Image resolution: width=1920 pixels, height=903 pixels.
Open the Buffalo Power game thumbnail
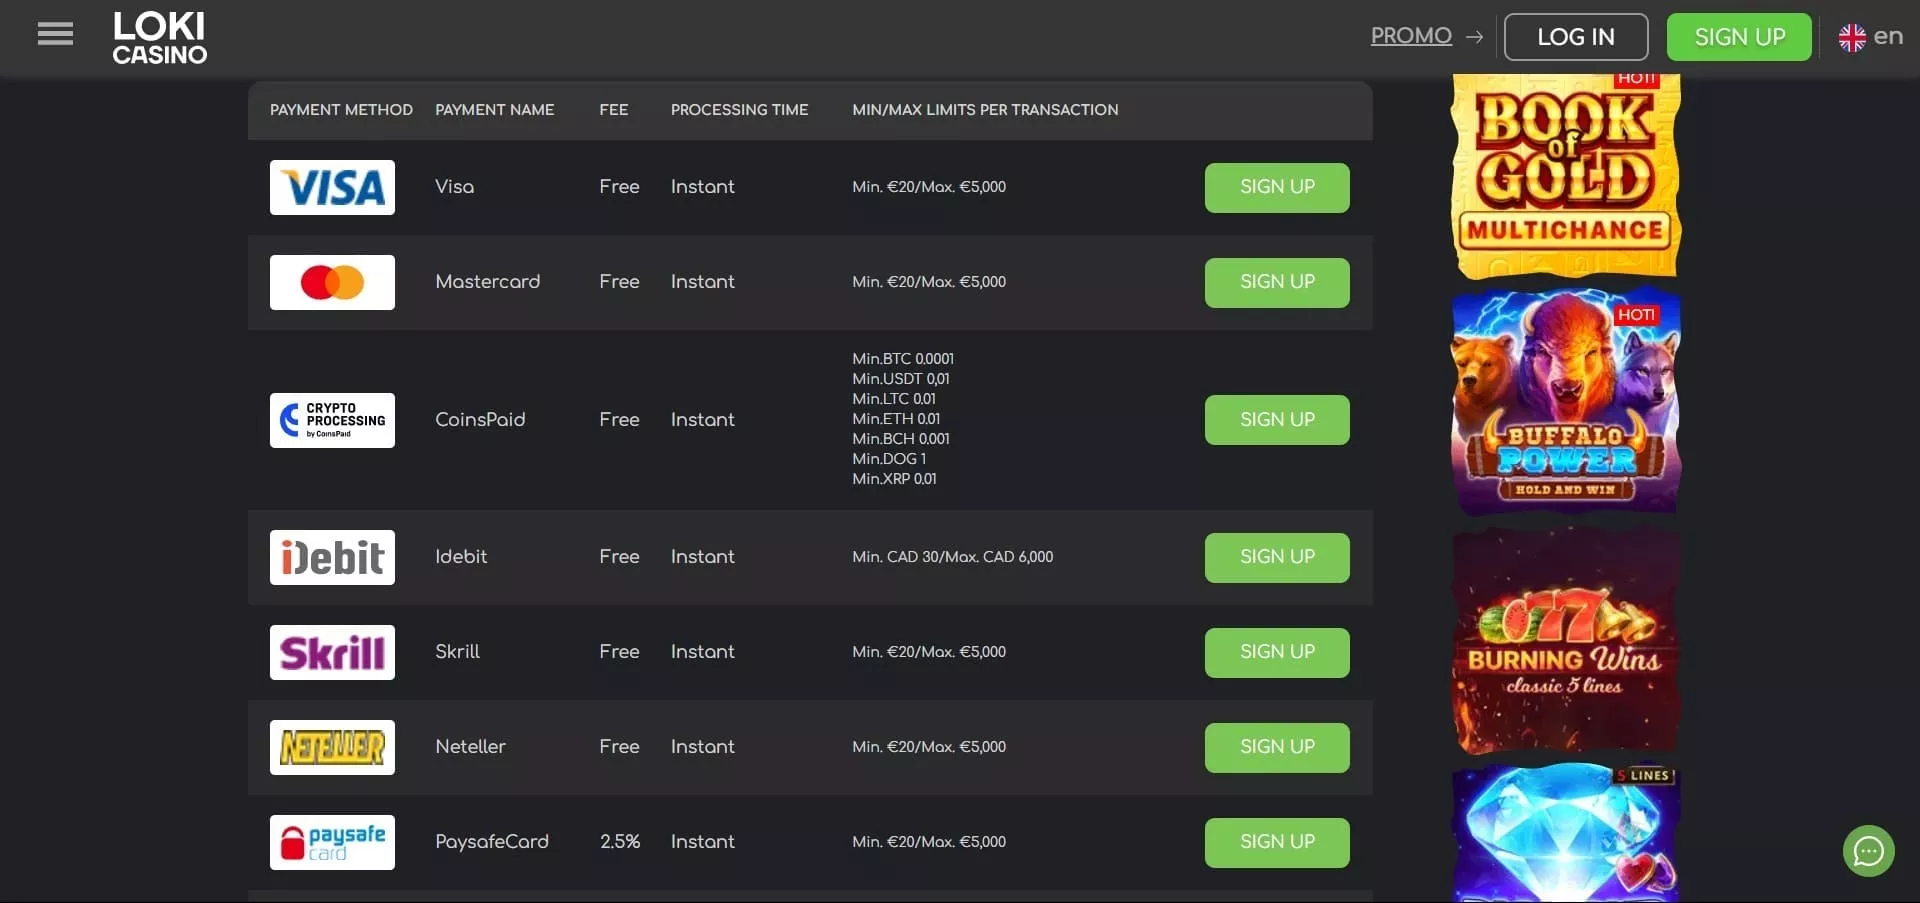pyautogui.click(x=1565, y=400)
